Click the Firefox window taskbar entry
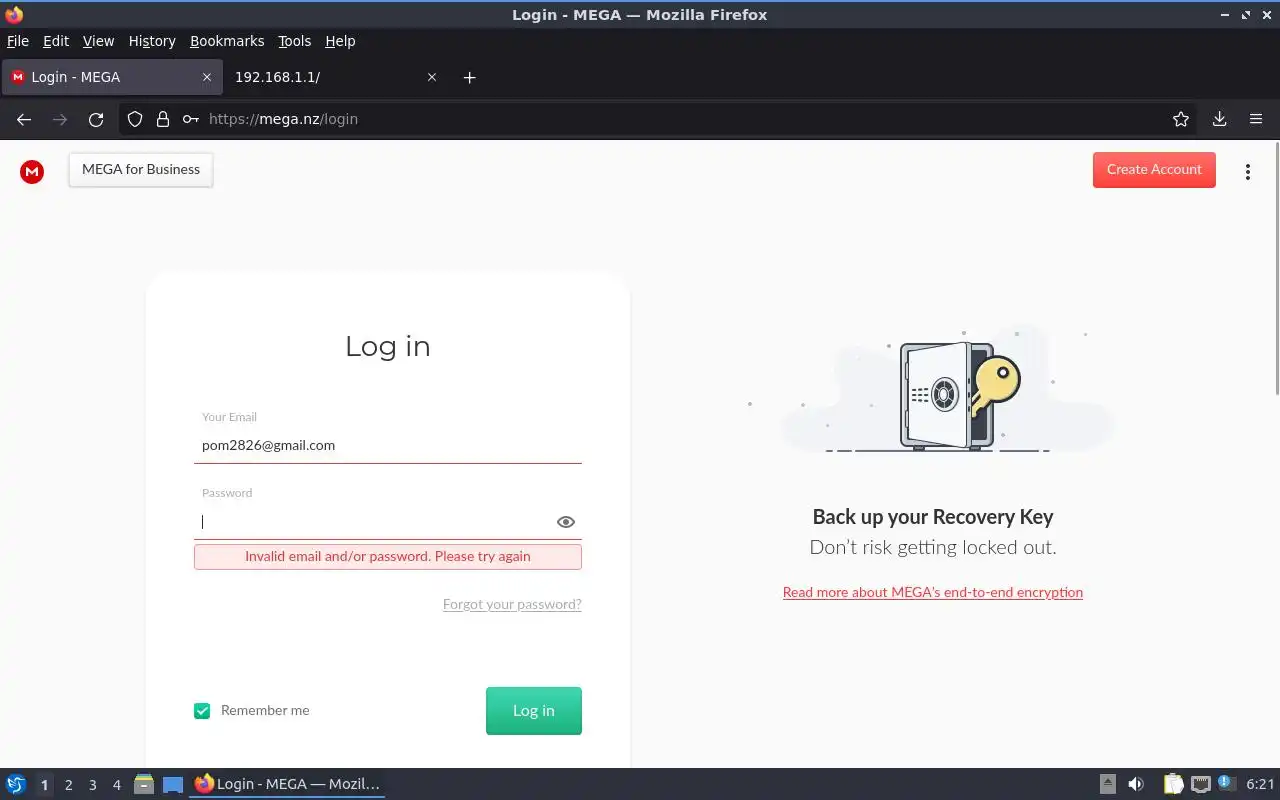 288,784
